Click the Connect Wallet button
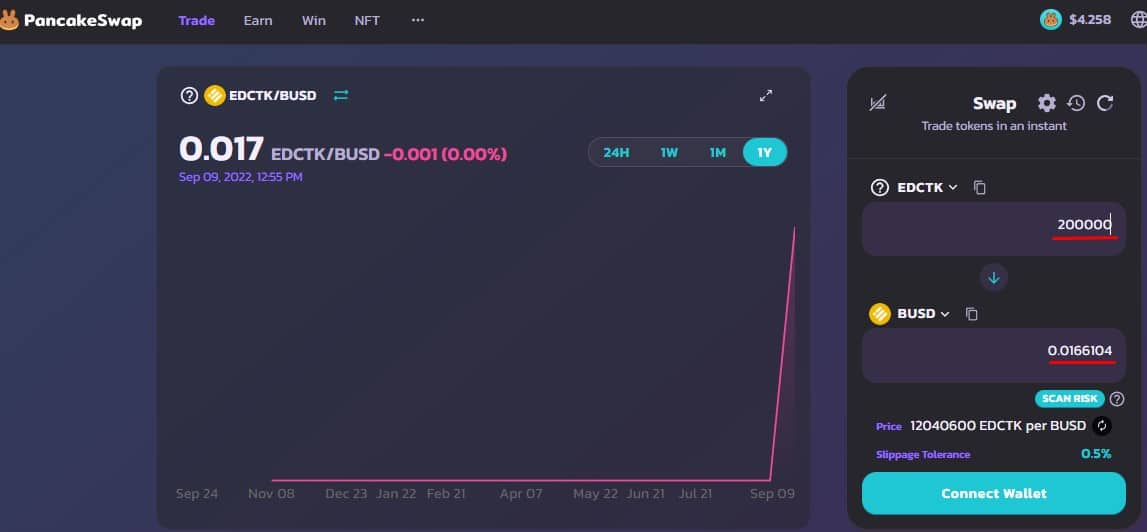Image resolution: width=1147 pixels, height=532 pixels. tap(993, 493)
